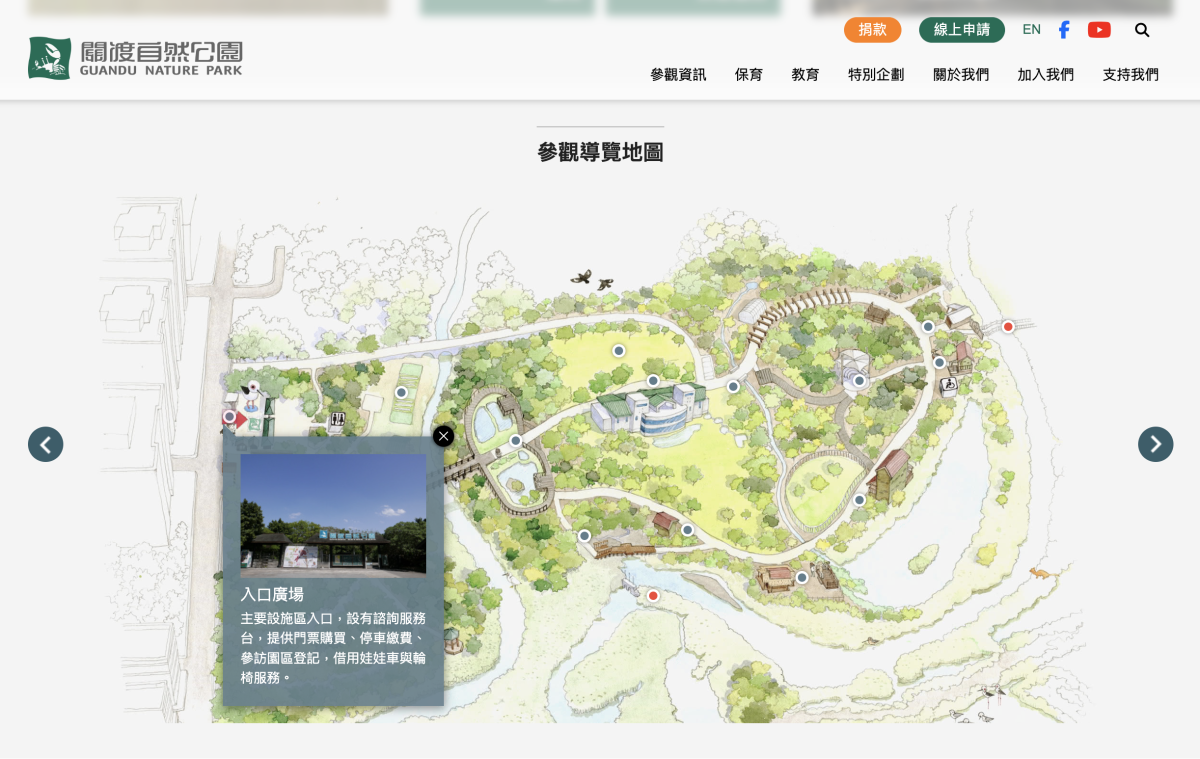Switch language with the EN link
Screen dimensions: 1200x759
pyautogui.click(x=1031, y=30)
